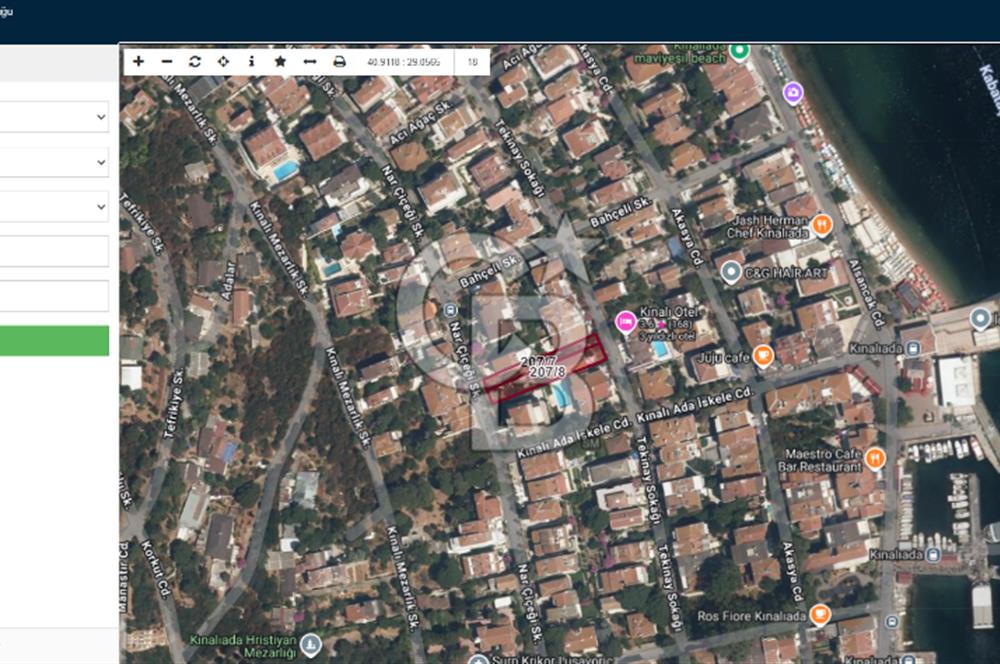Click the Juju cafe orange pin
The width and height of the screenshot is (1000, 664).
tap(763, 356)
